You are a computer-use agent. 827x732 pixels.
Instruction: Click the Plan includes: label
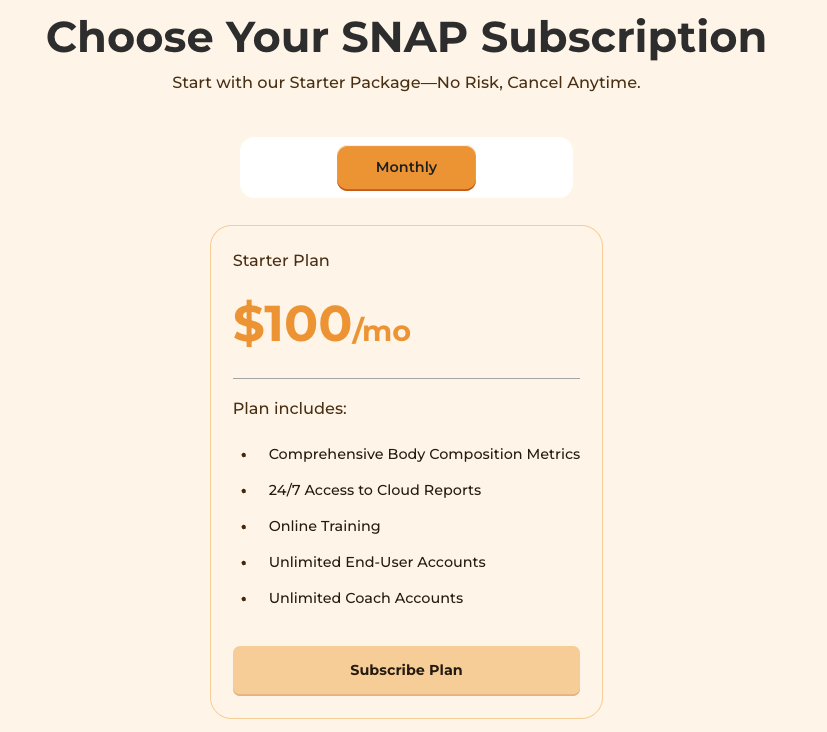click(x=290, y=409)
